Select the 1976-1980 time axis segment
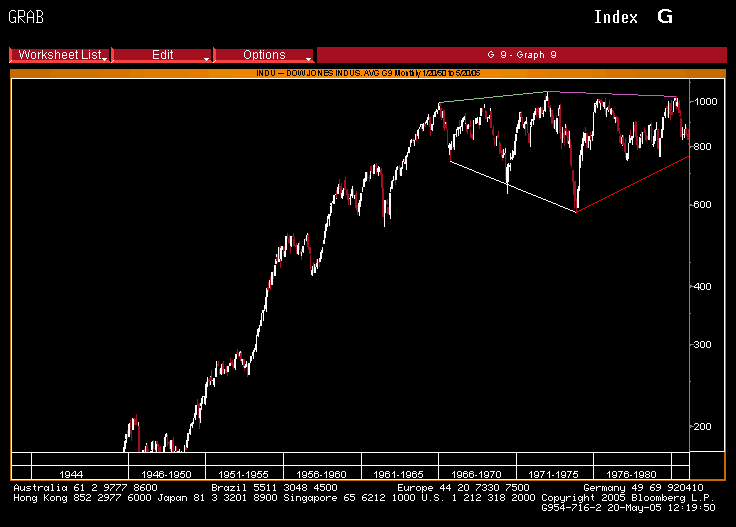The width and height of the screenshot is (736, 527). point(631,472)
